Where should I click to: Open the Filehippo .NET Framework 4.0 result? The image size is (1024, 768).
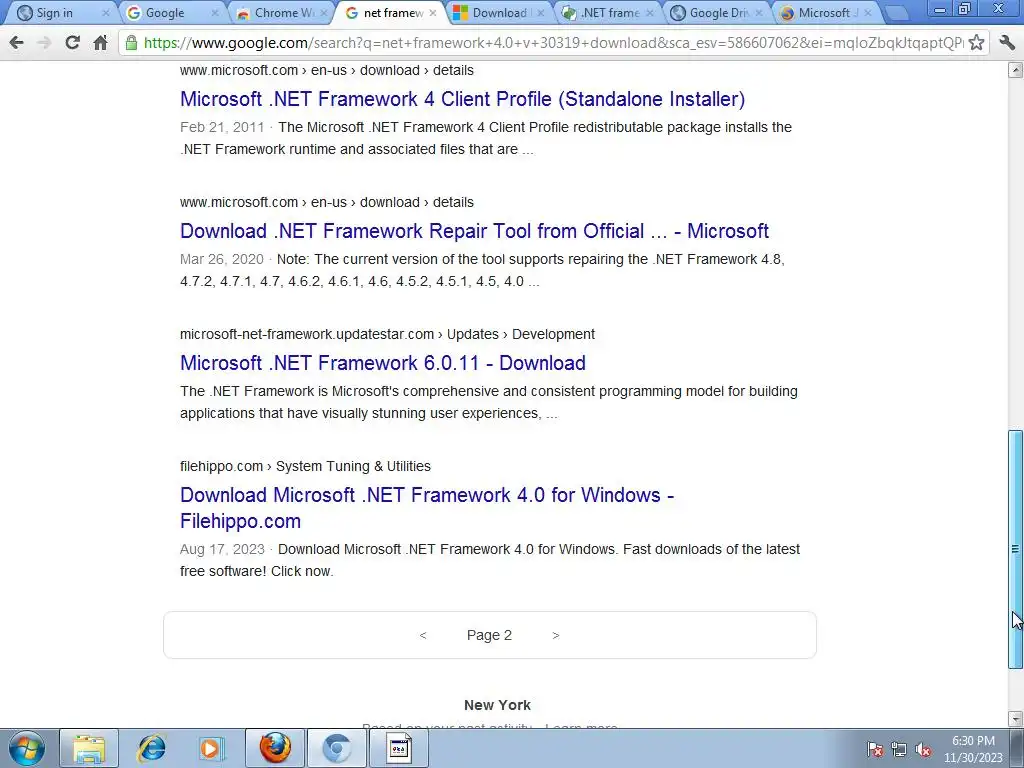point(427,508)
